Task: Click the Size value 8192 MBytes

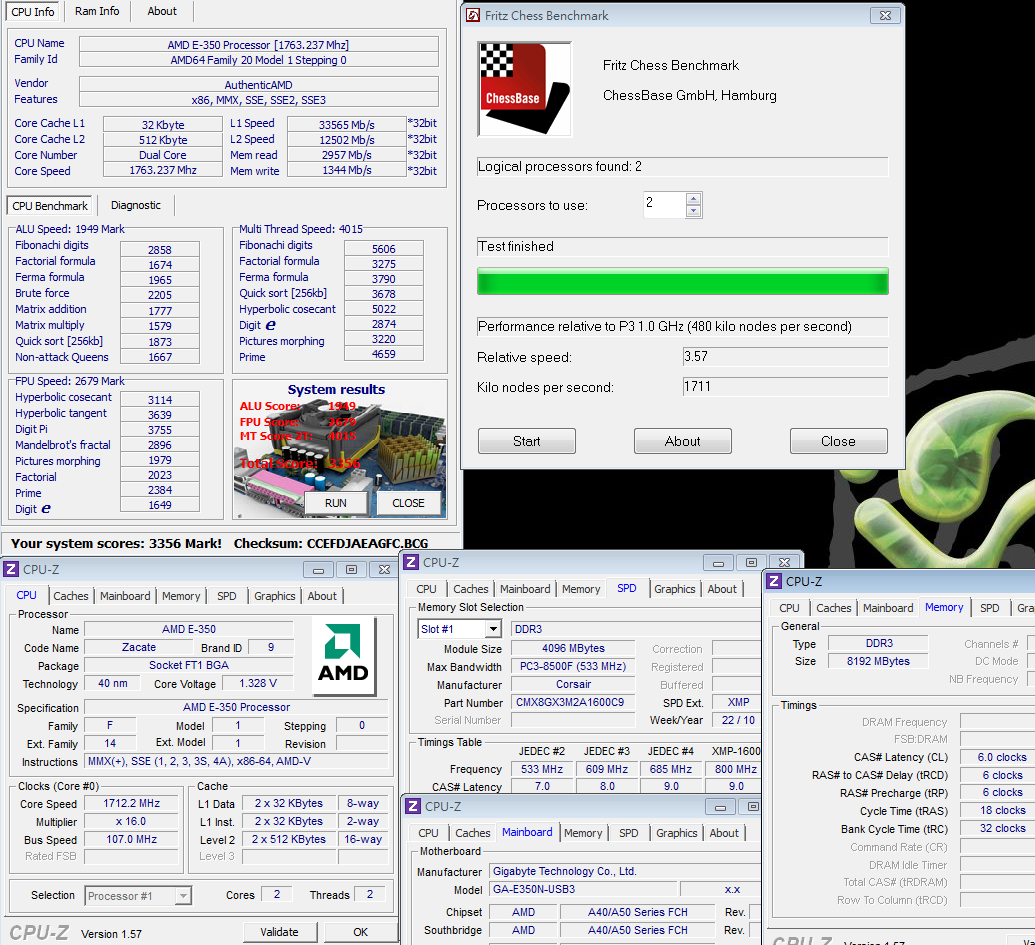Action: (x=878, y=661)
